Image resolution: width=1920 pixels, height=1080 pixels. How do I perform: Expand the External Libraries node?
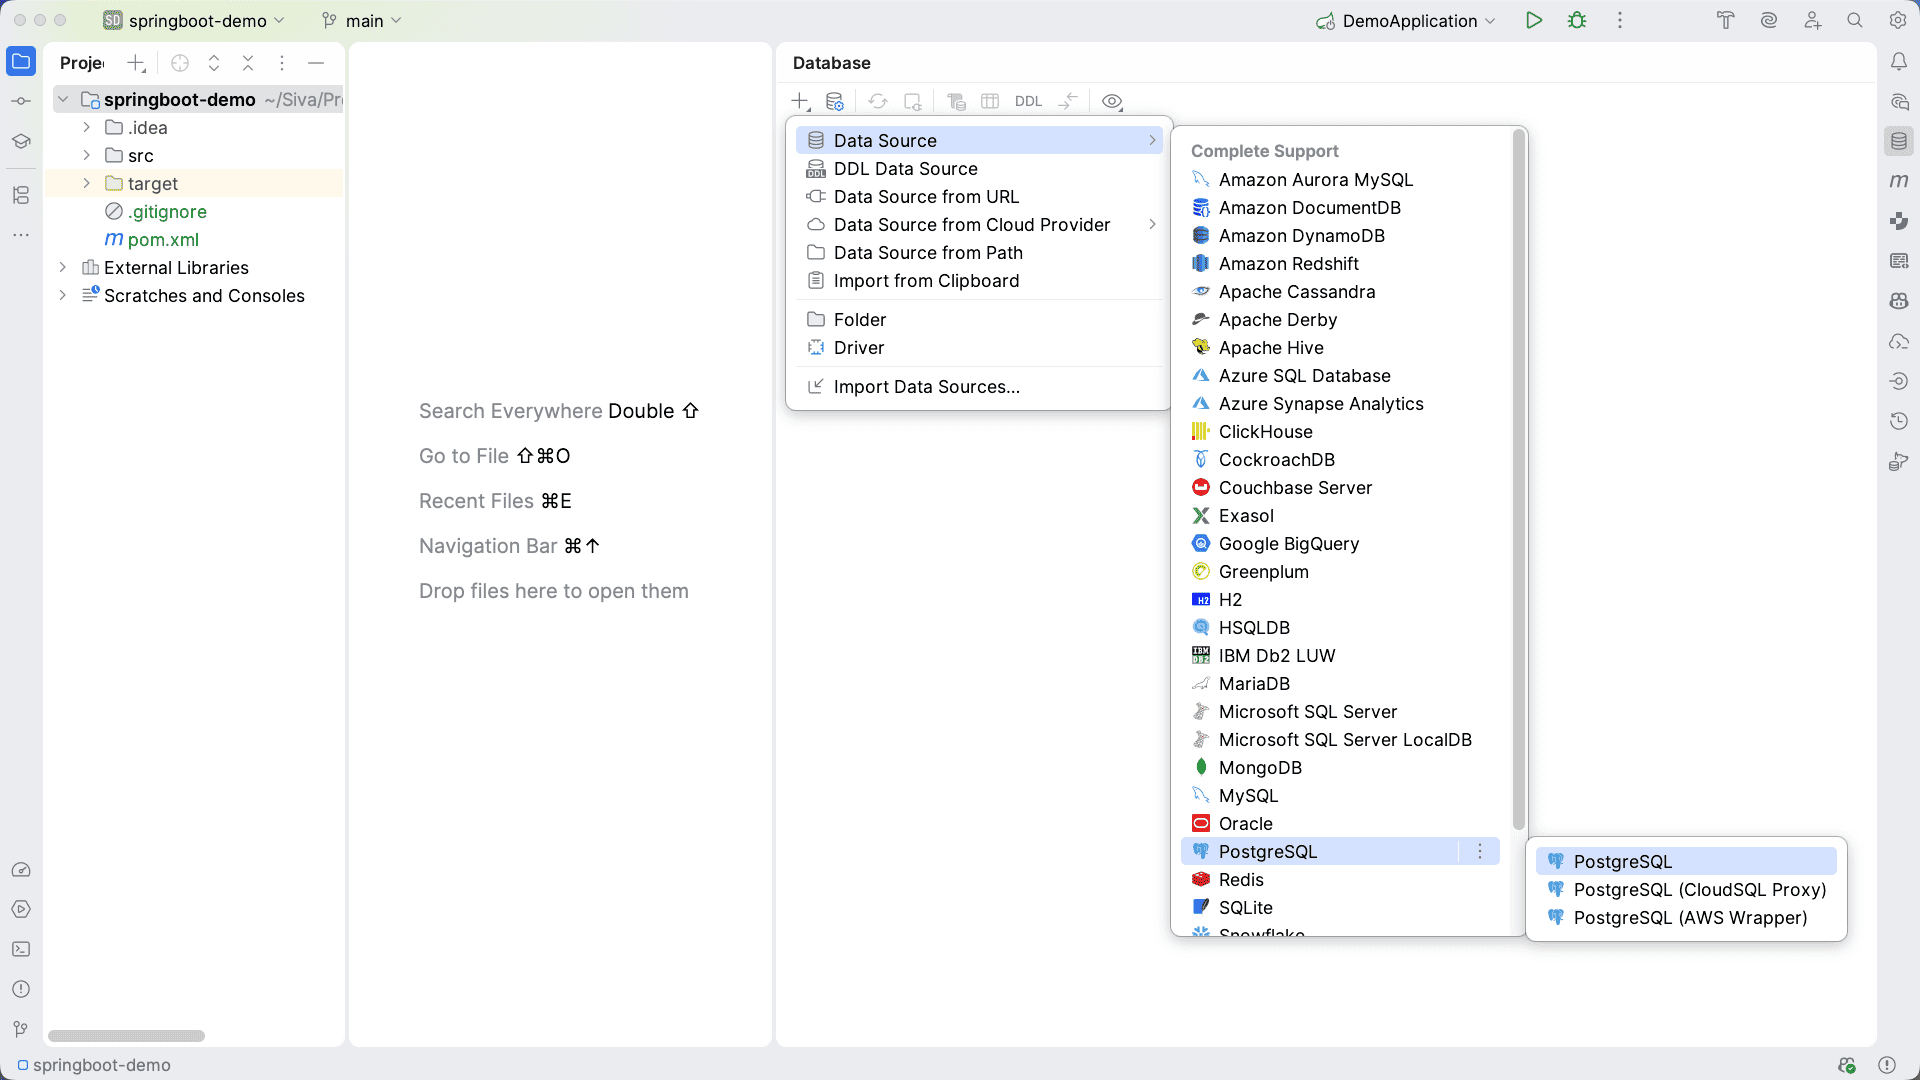[63, 267]
